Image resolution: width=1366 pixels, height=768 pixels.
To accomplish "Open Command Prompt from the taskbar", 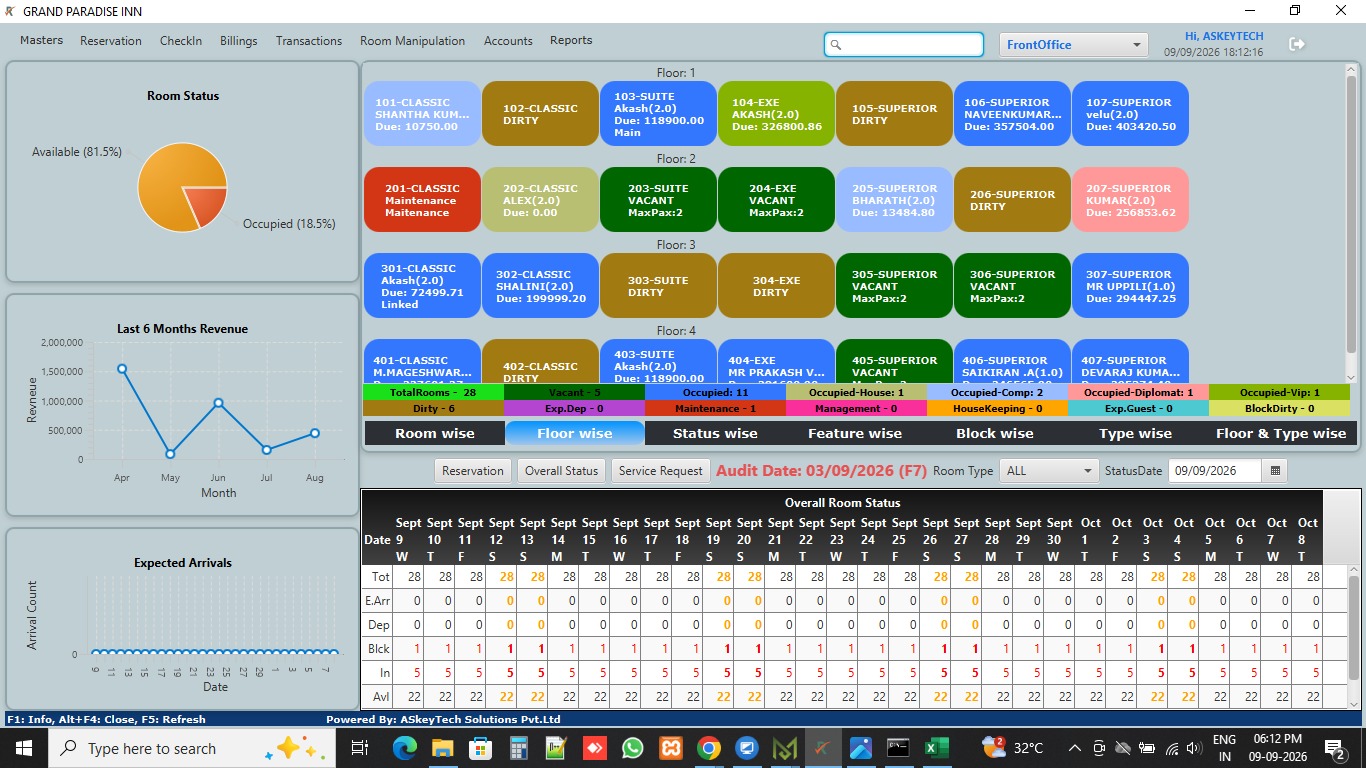I will [899, 748].
